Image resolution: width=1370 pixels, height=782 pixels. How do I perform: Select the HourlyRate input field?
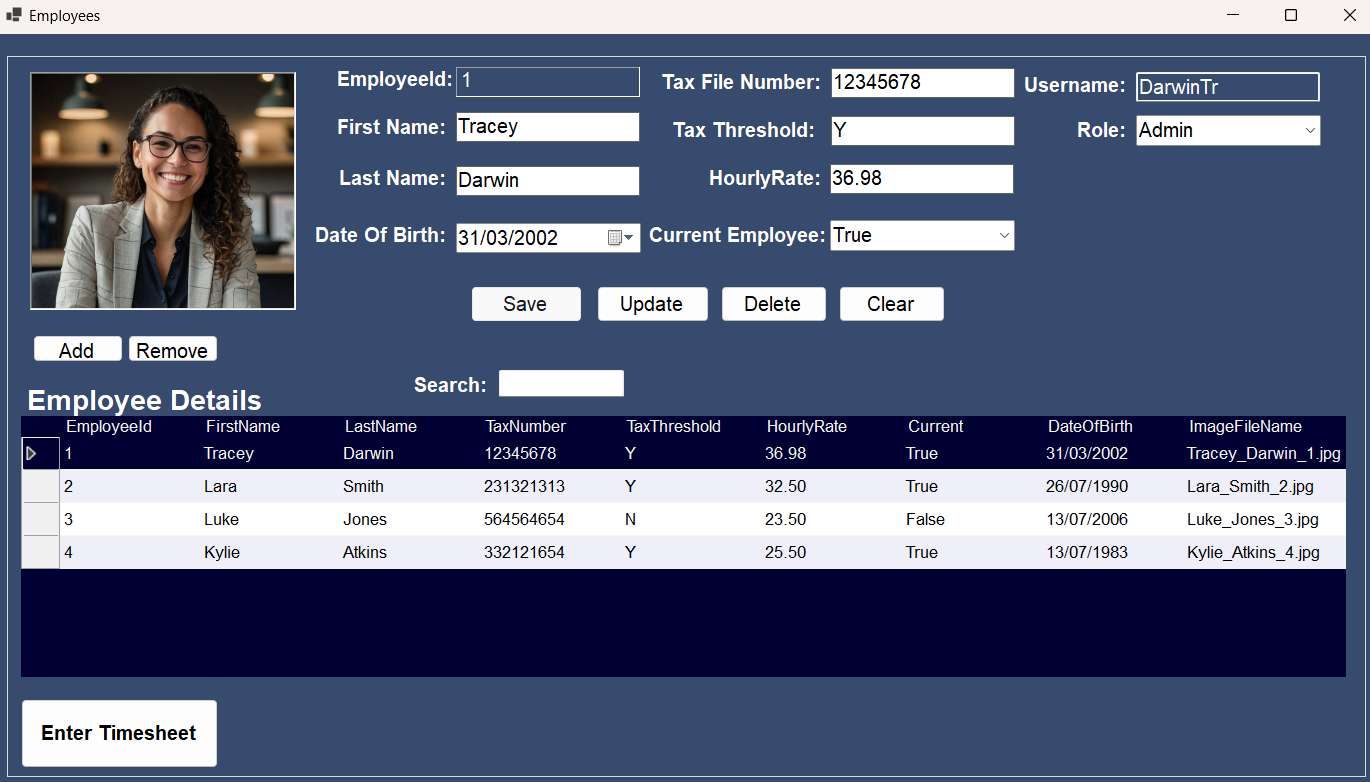coord(921,179)
